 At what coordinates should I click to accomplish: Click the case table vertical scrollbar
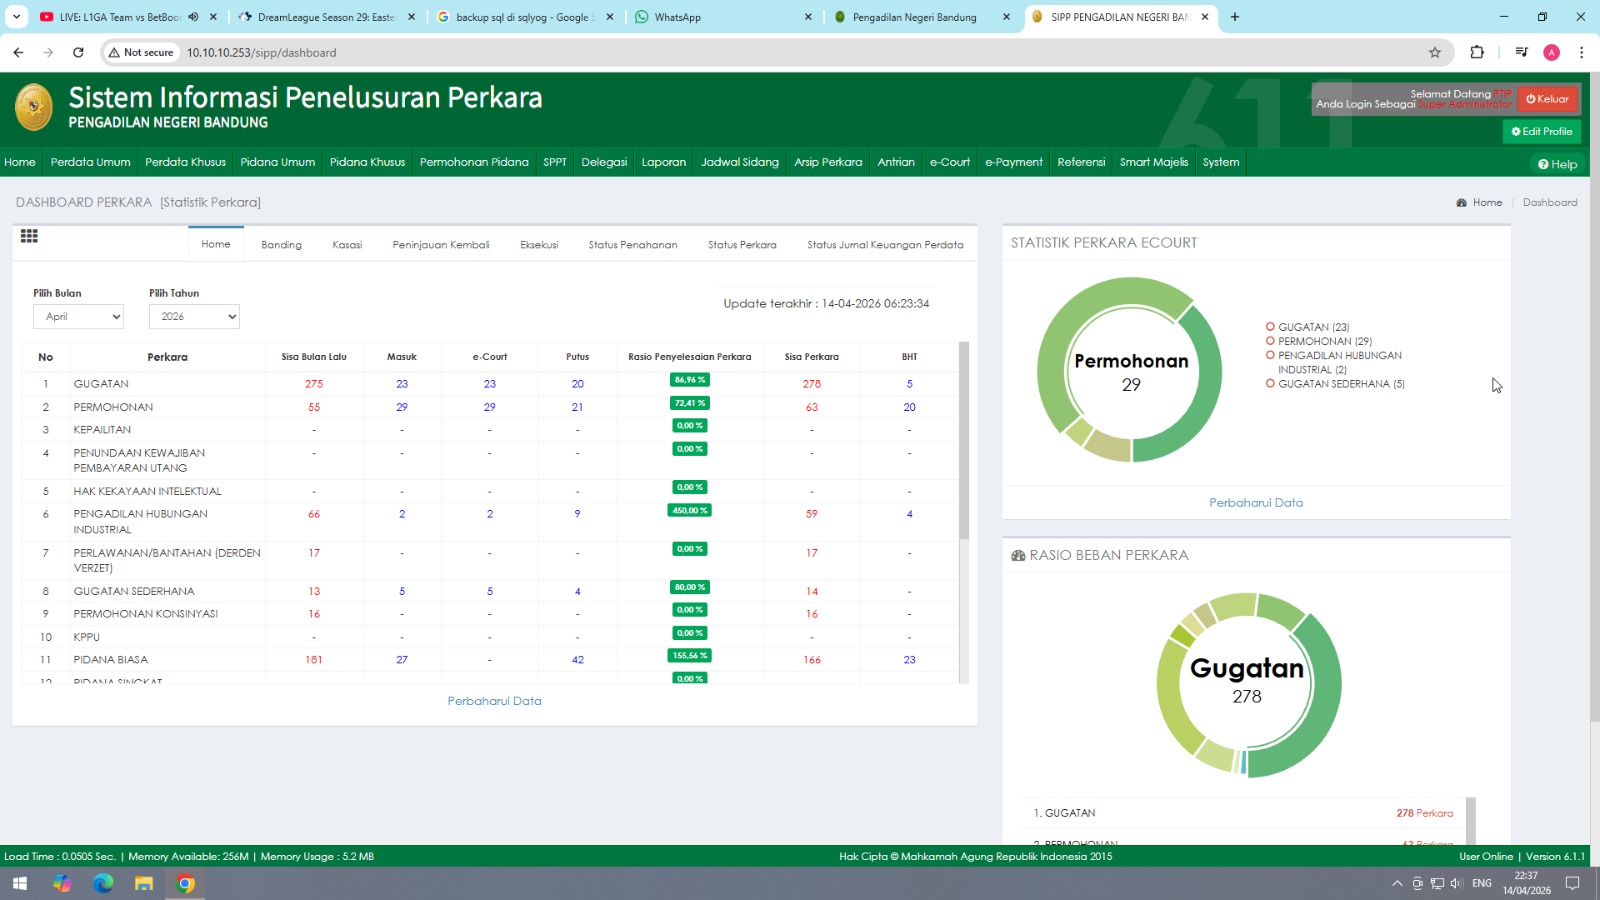pos(964,440)
